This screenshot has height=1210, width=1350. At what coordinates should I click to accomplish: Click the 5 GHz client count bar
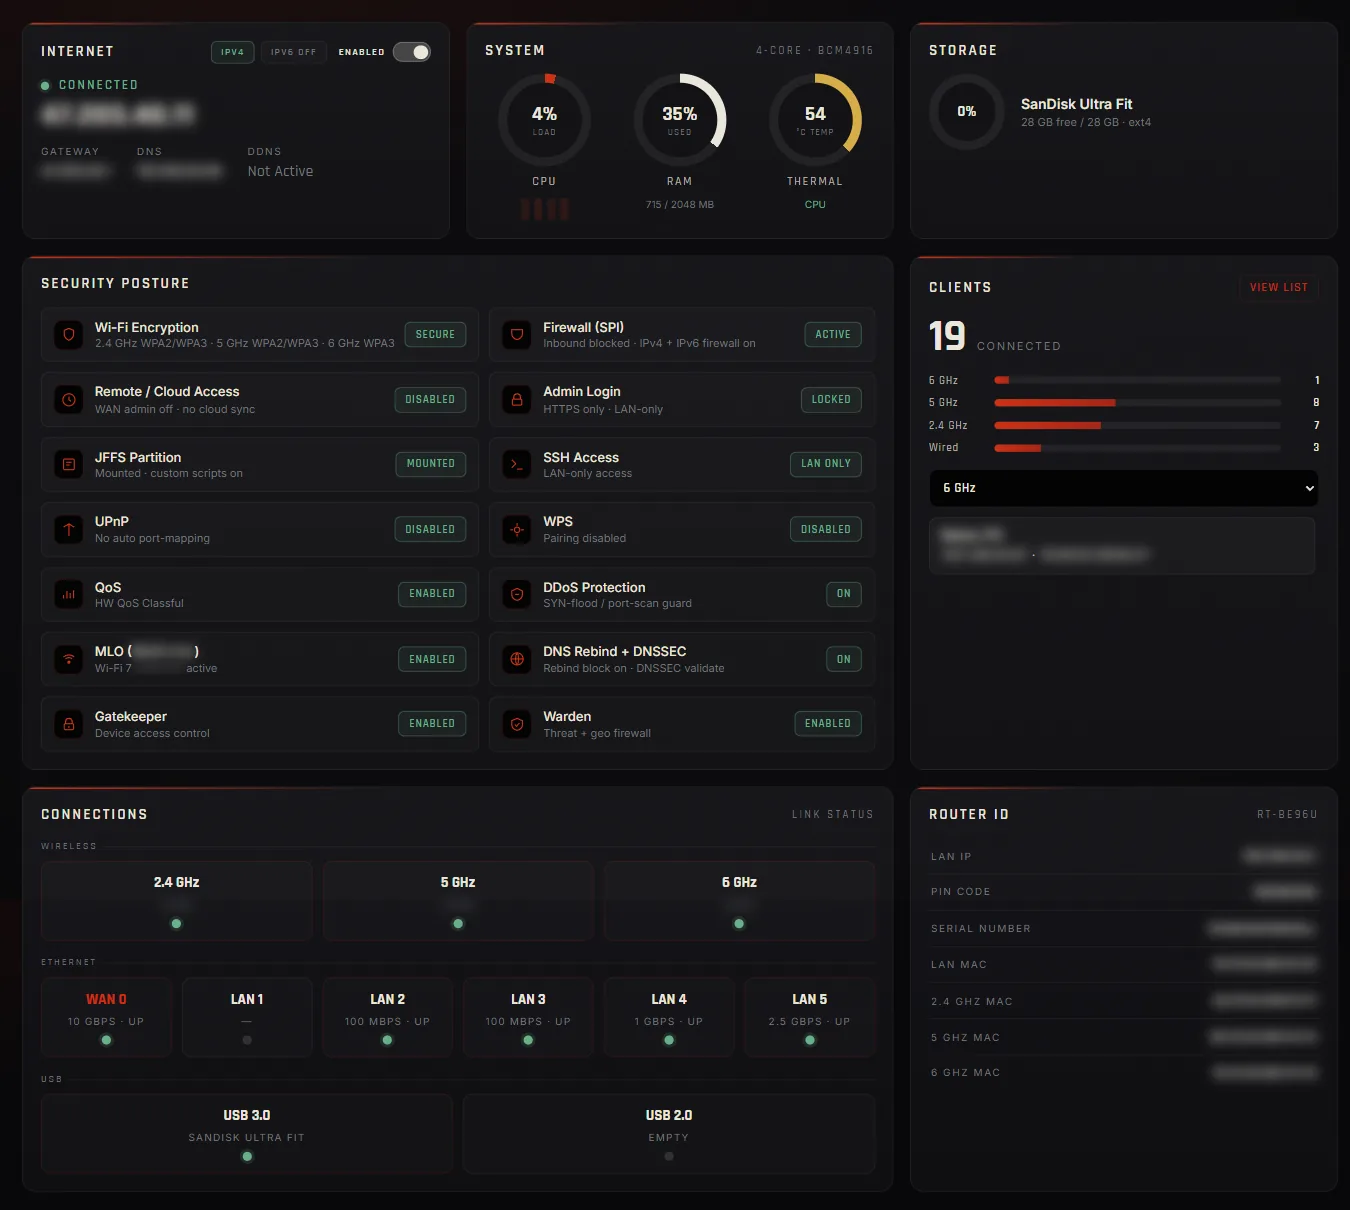pyautogui.click(x=1137, y=403)
